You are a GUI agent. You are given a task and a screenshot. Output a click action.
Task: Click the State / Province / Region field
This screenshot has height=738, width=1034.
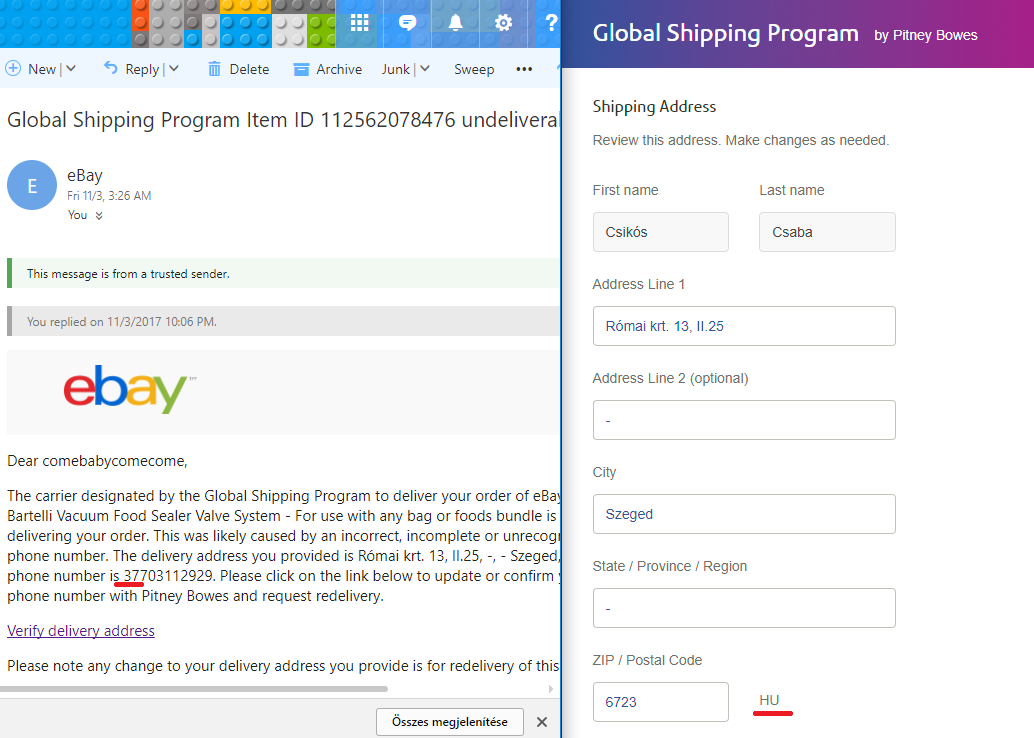pyautogui.click(x=744, y=608)
